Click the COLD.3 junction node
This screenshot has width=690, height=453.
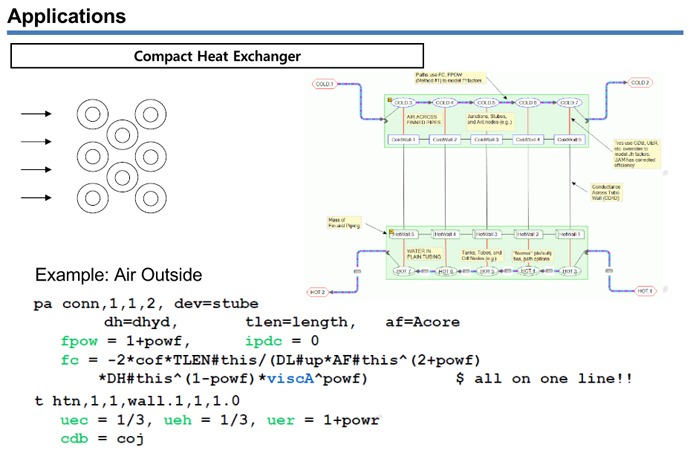point(403,103)
